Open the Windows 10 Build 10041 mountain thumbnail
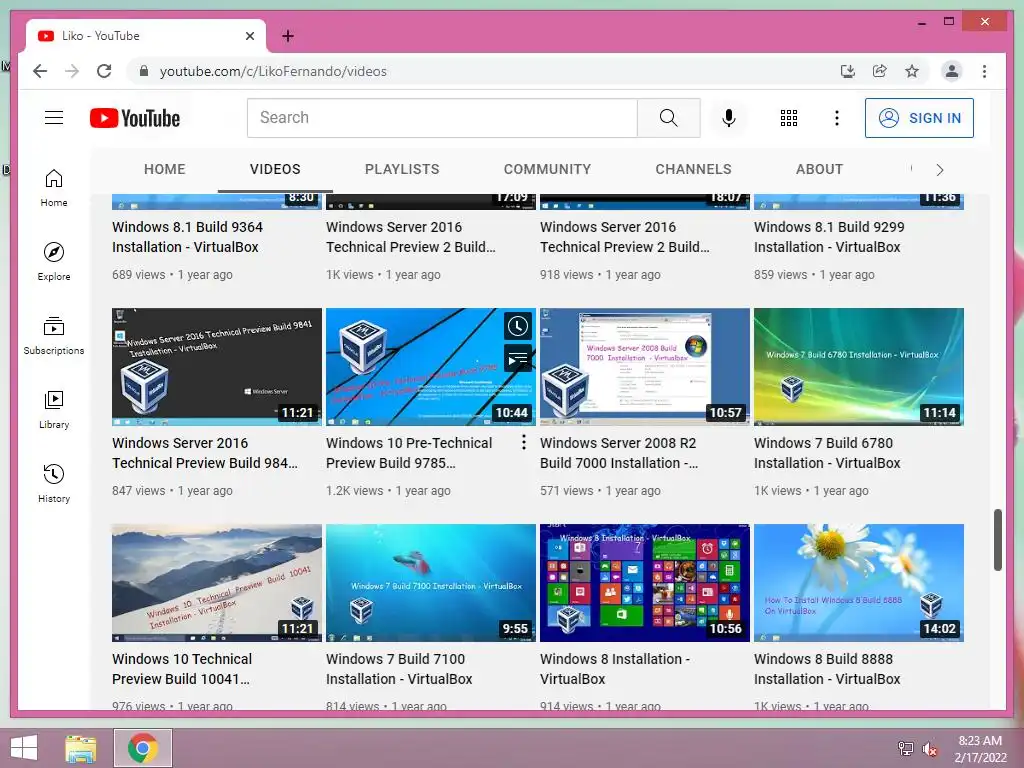The height and width of the screenshot is (768, 1024). pyautogui.click(x=217, y=583)
